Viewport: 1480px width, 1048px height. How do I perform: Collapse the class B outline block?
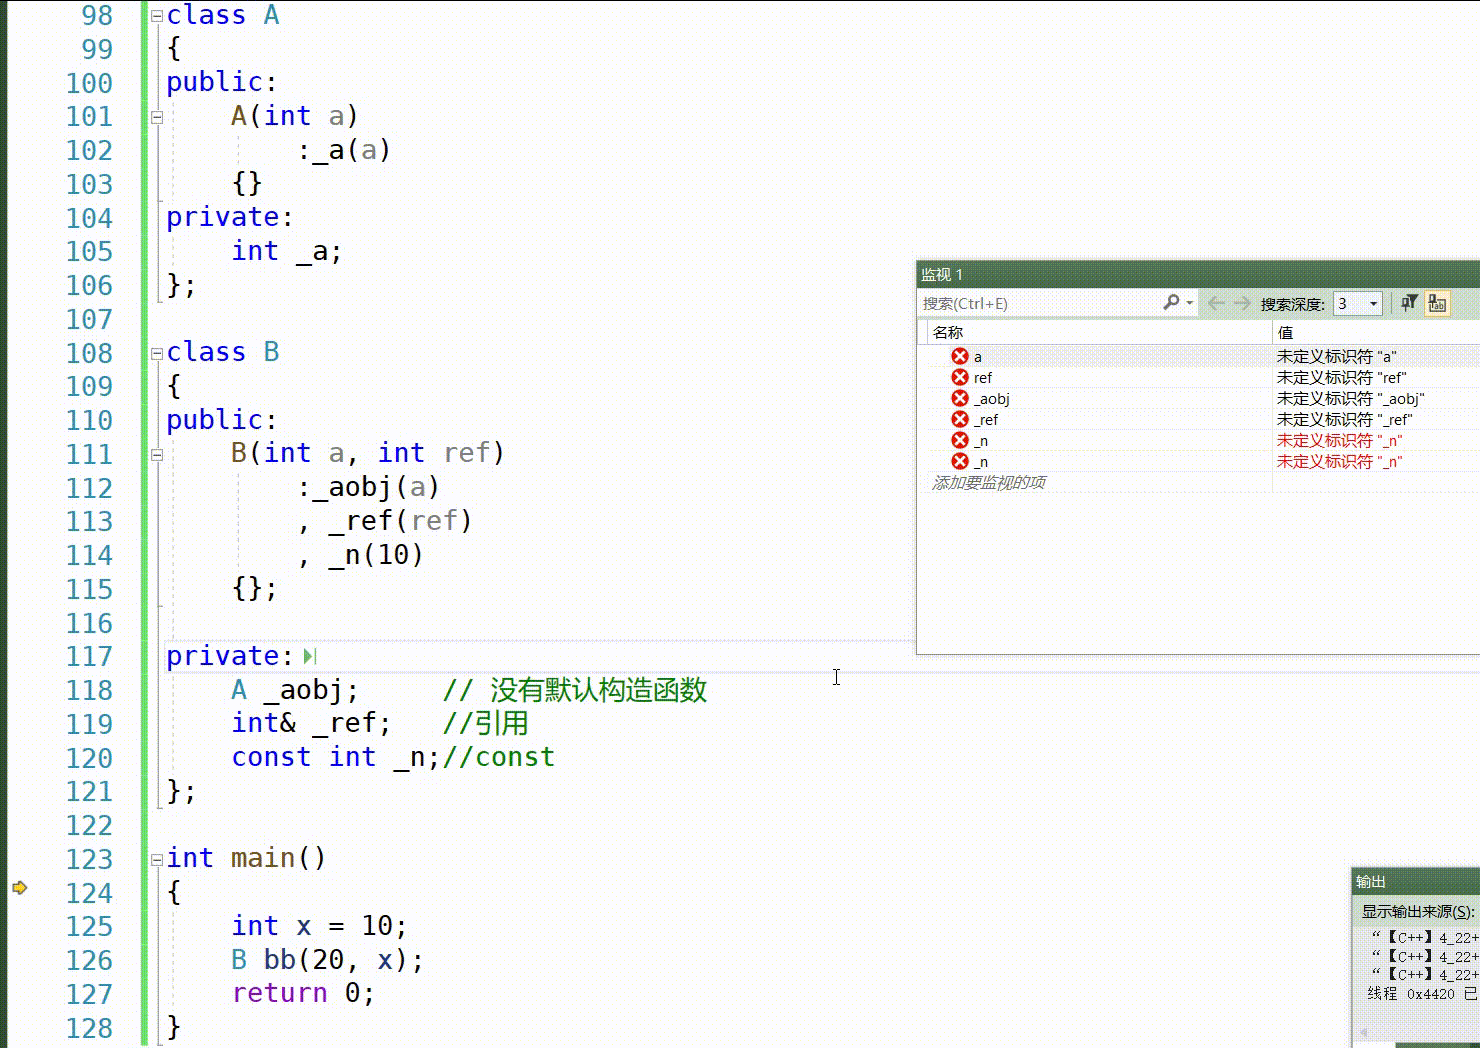coord(157,353)
